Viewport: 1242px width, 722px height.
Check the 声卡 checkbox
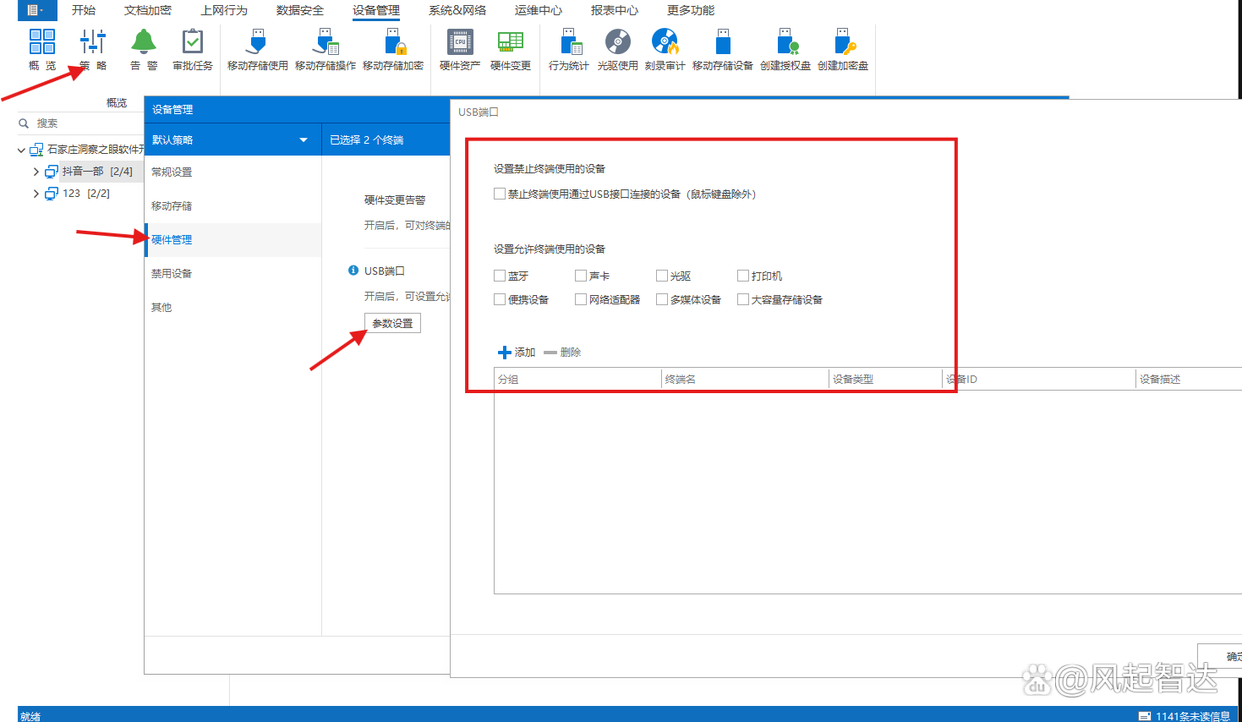(x=581, y=276)
